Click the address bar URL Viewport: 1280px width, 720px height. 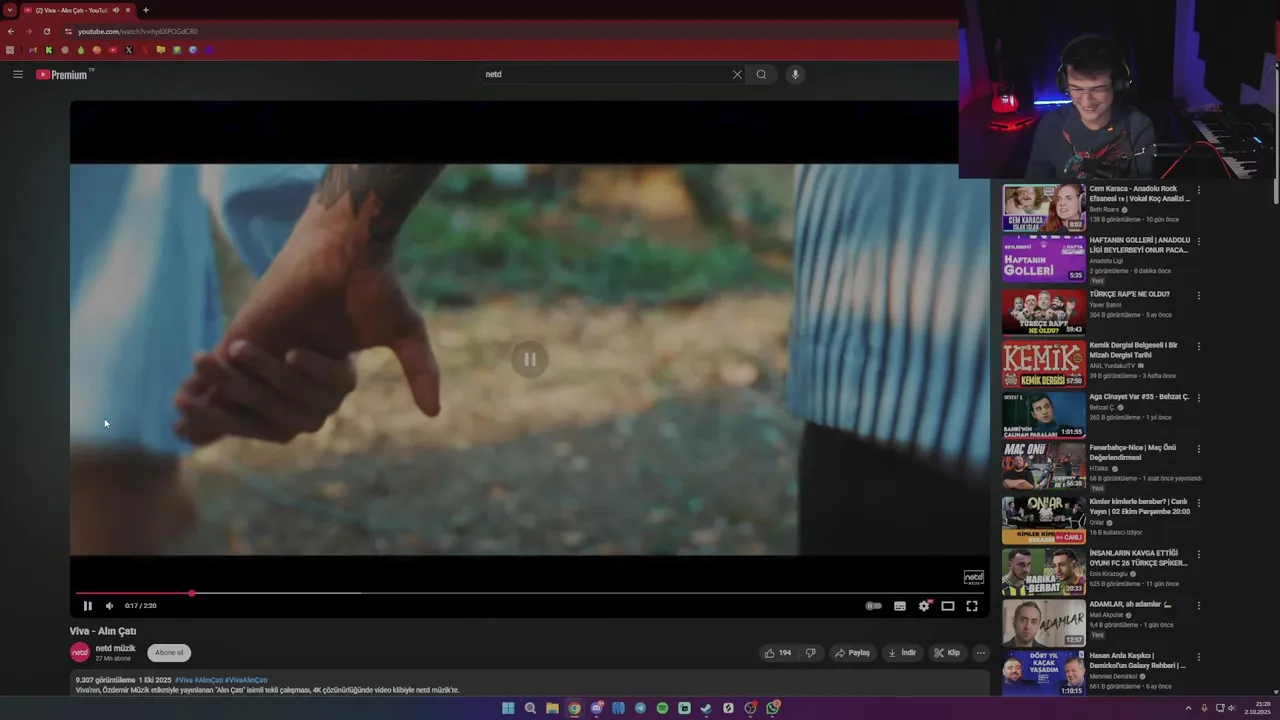coord(138,31)
